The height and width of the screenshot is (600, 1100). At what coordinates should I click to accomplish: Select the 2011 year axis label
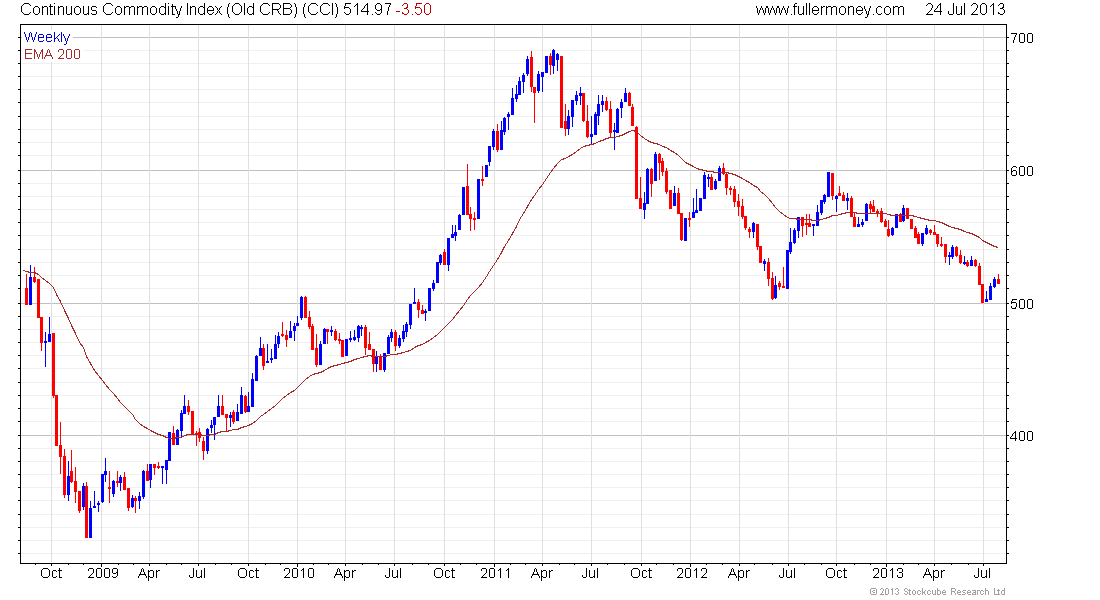[x=495, y=573]
